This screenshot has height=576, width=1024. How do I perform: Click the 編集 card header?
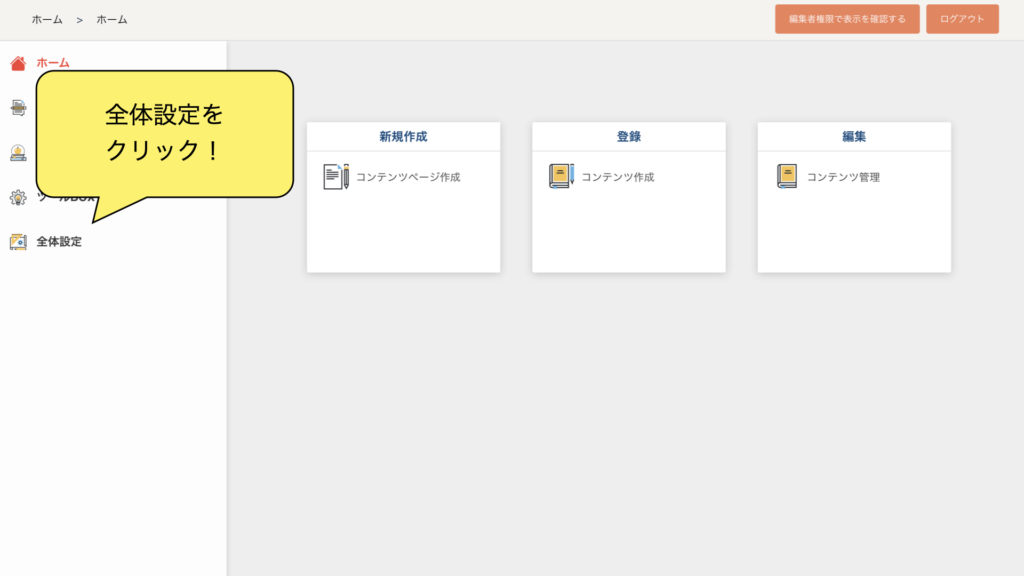click(854, 137)
